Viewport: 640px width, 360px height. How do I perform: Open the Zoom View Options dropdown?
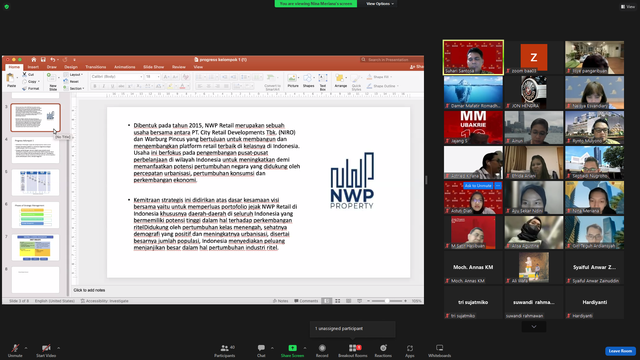380,4
